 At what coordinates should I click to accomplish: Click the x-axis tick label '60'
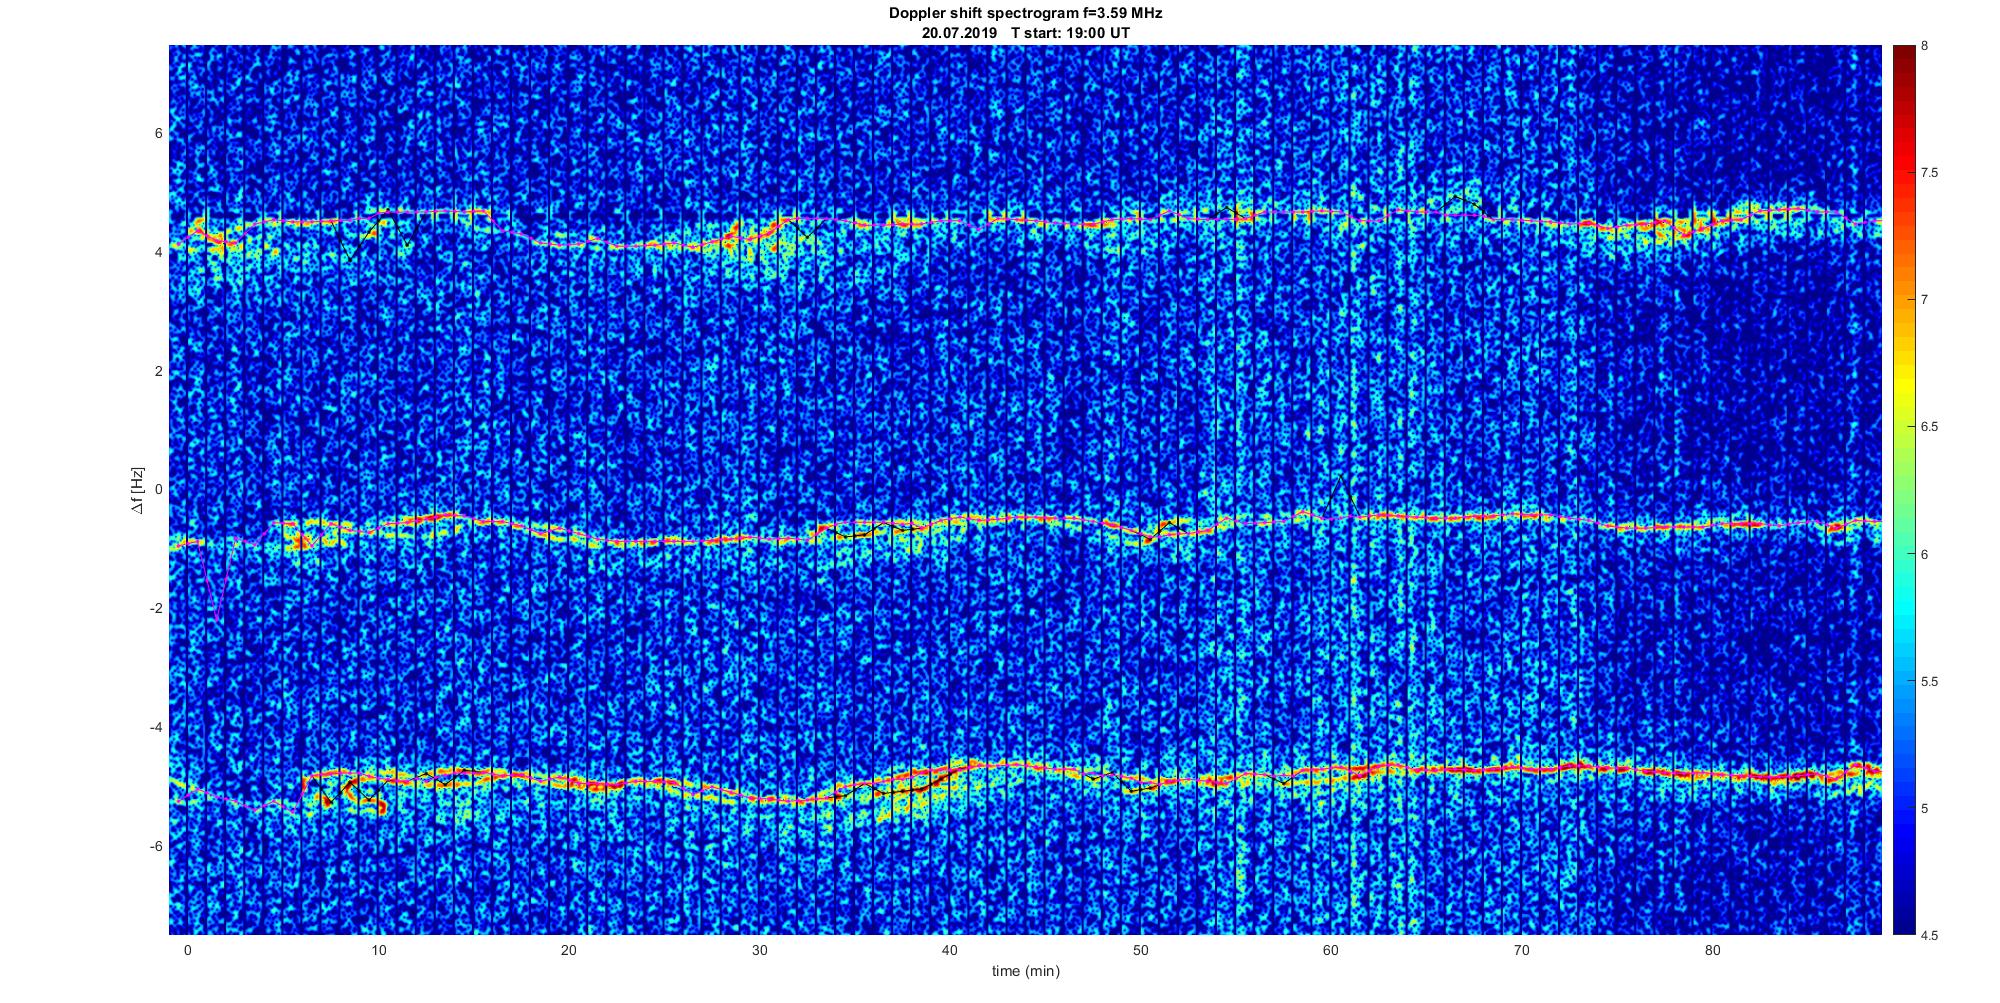click(1331, 950)
